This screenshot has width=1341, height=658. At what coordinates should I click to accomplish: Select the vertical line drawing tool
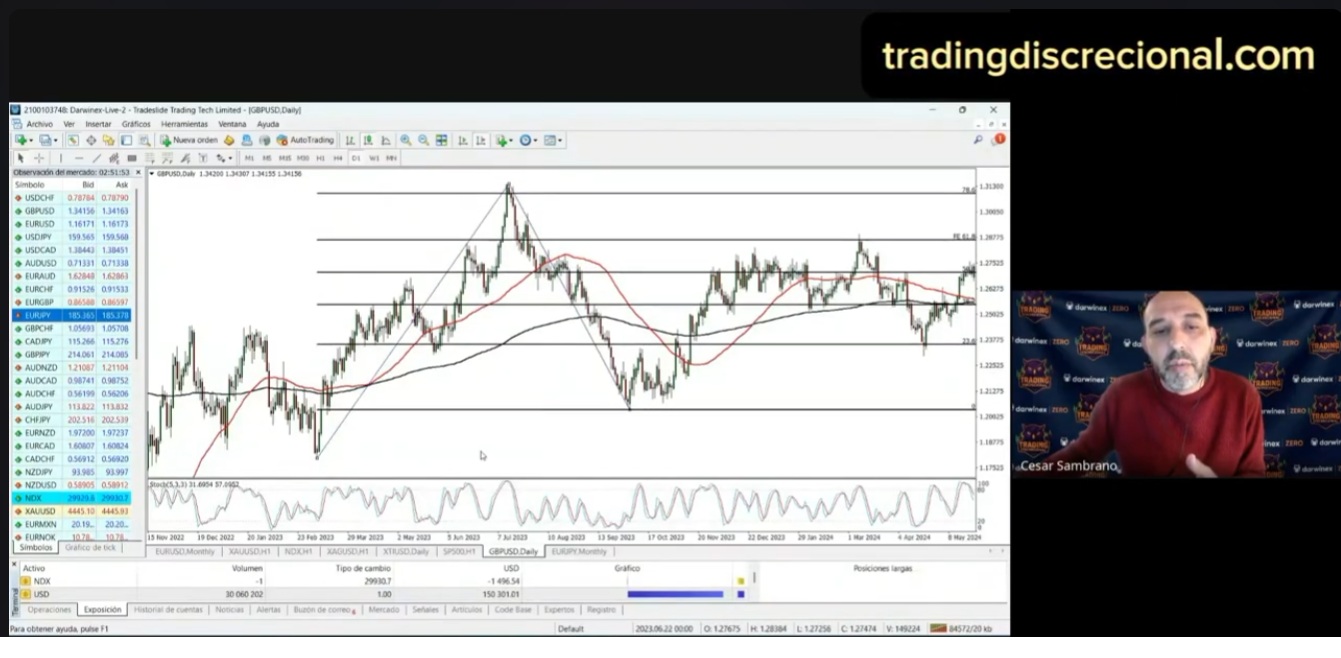(x=61, y=158)
